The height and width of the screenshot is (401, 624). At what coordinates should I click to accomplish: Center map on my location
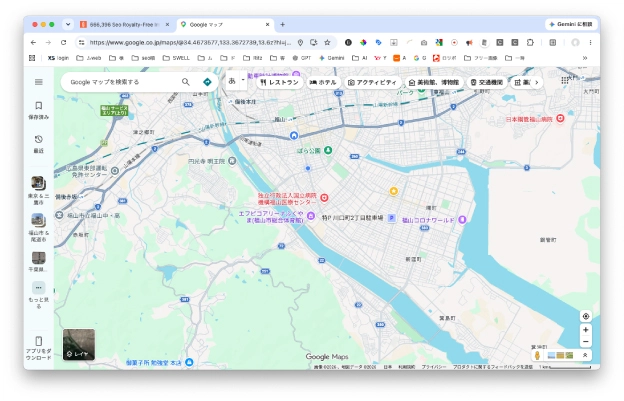click(x=585, y=316)
